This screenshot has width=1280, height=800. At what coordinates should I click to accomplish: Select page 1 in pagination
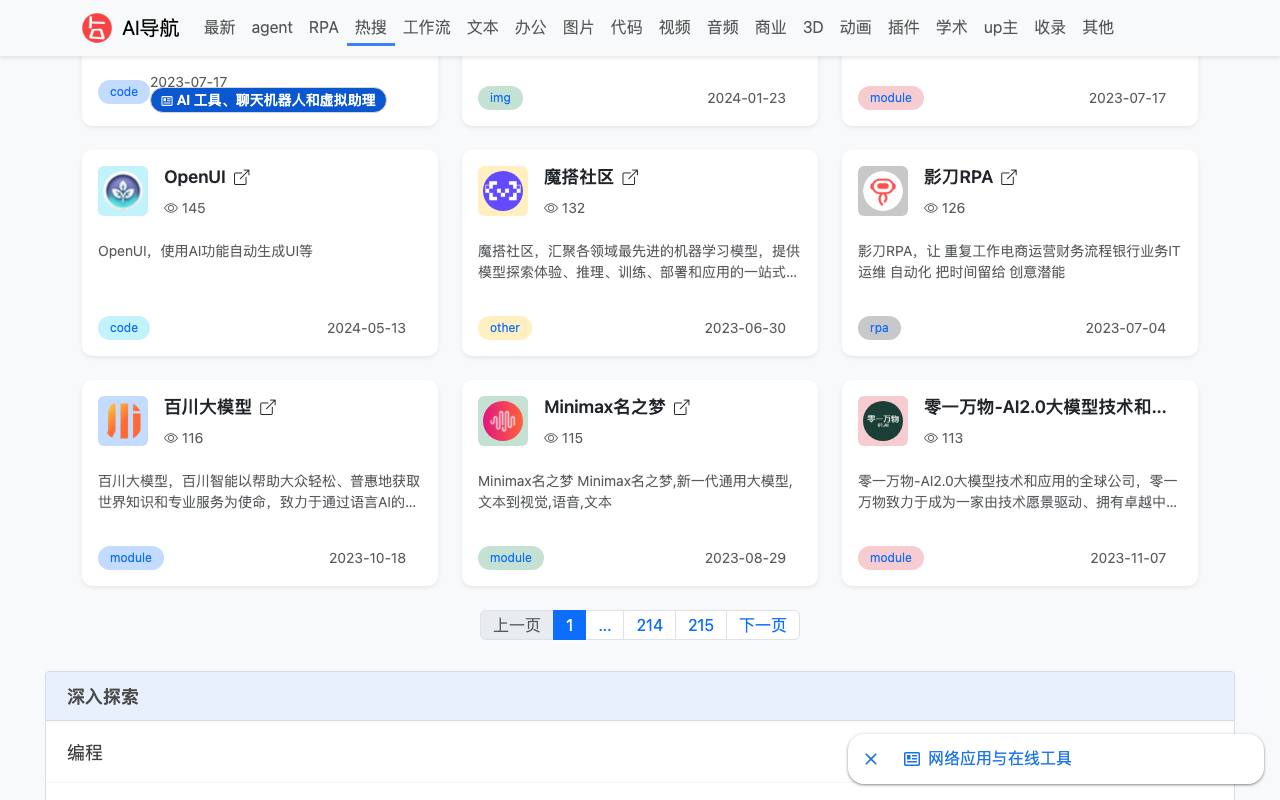click(x=569, y=625)
